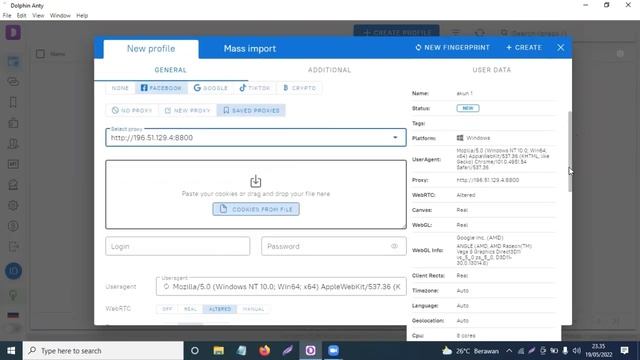Open the API sidebar icon
Viewport: 640px width, 360px height.
pos(13,164)
